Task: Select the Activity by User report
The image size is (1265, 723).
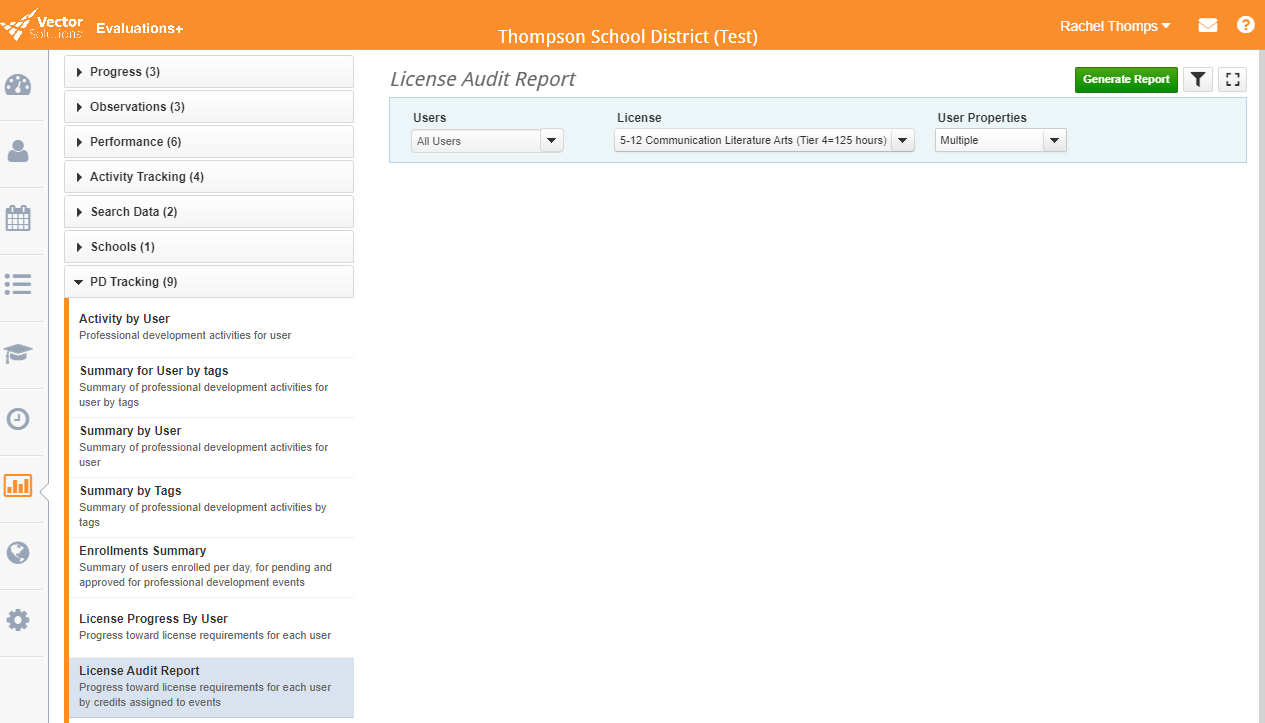Action: [211, 327]
